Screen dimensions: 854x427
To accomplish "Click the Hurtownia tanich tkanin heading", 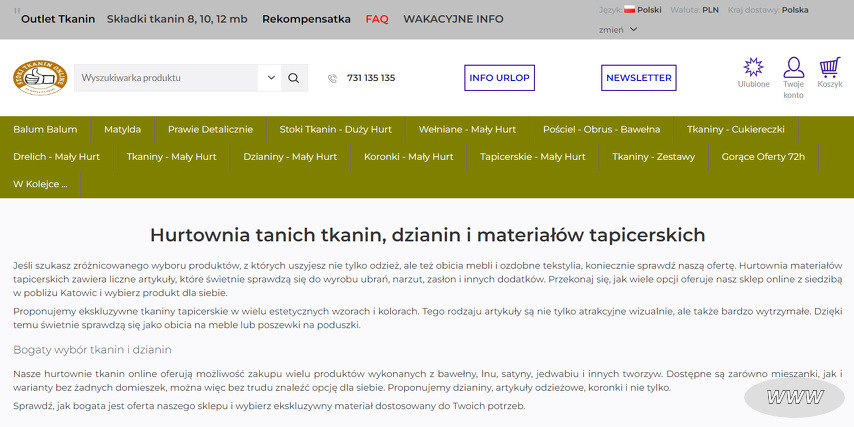I will [428, 235].
